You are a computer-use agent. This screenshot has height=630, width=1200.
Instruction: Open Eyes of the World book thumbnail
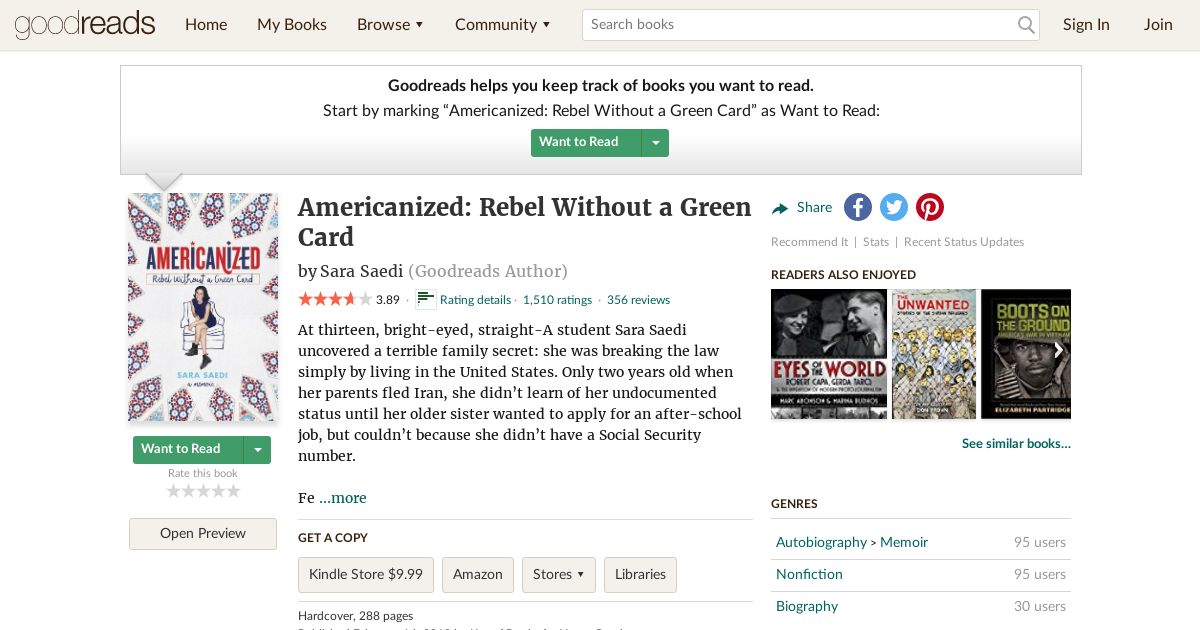coord(829,354)
